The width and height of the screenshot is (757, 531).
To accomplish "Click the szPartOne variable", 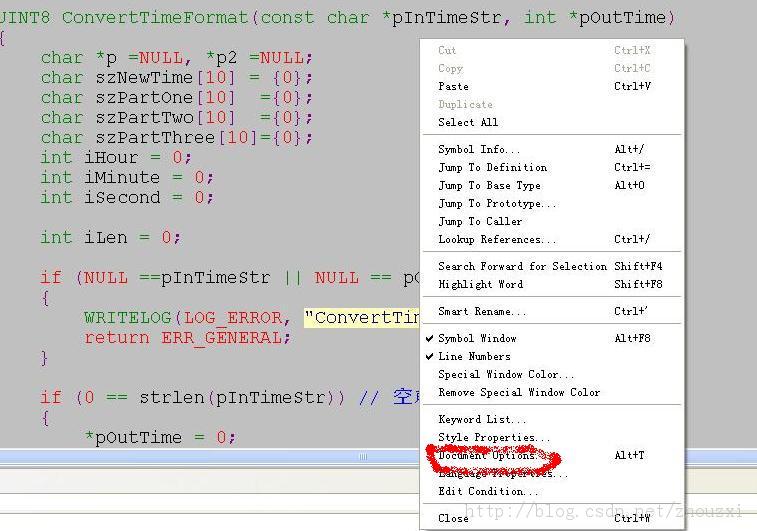I will click(x=144, y=98).
